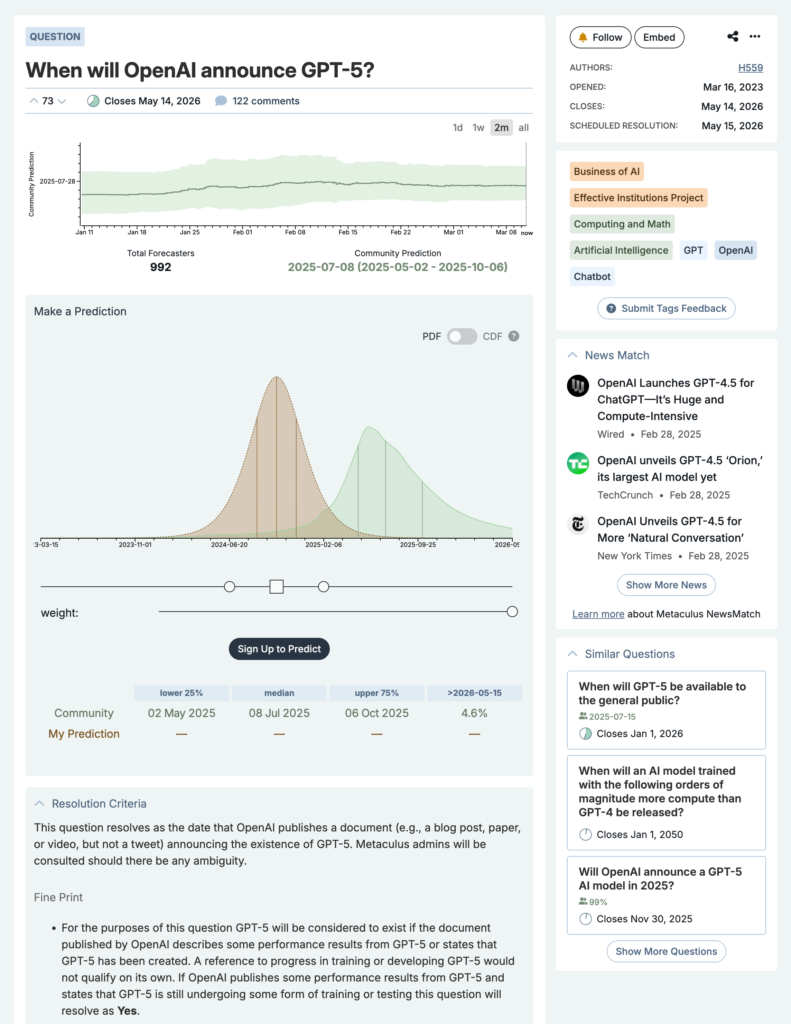
Task: Select the all chart range
Action: click(x=524, y=128)
